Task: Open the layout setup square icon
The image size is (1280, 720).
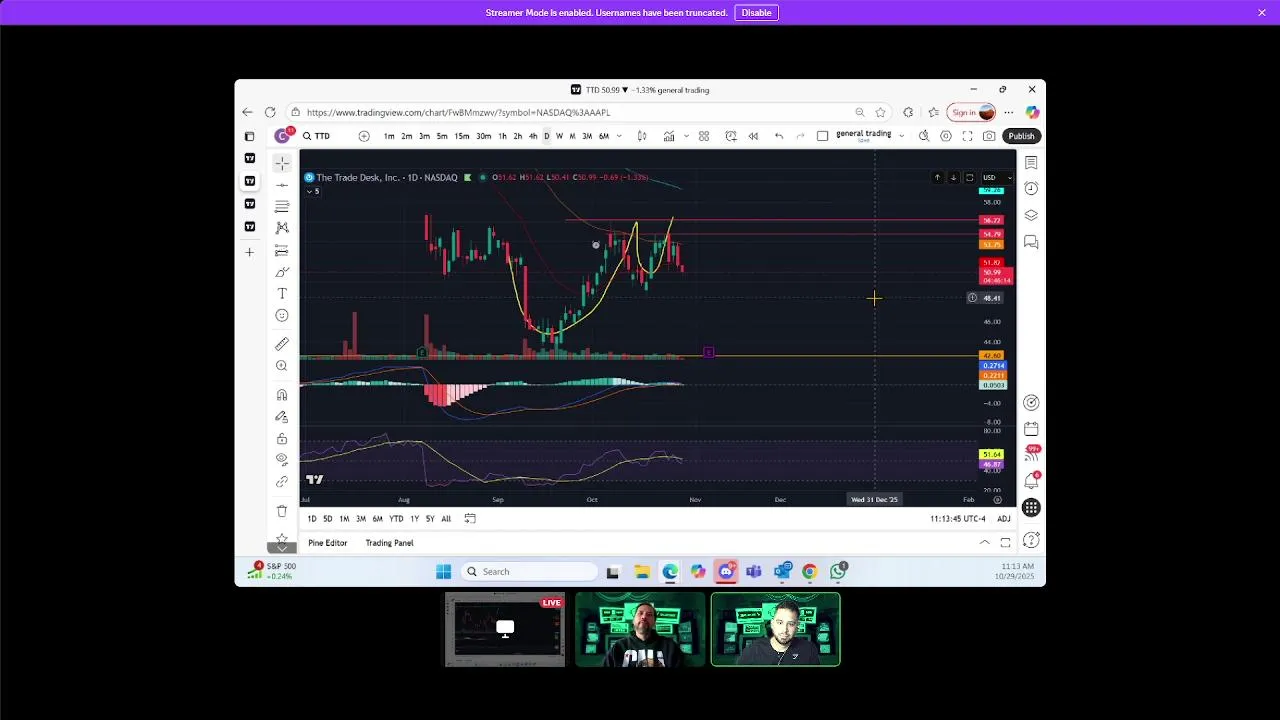Action: [x=822, y=136]
